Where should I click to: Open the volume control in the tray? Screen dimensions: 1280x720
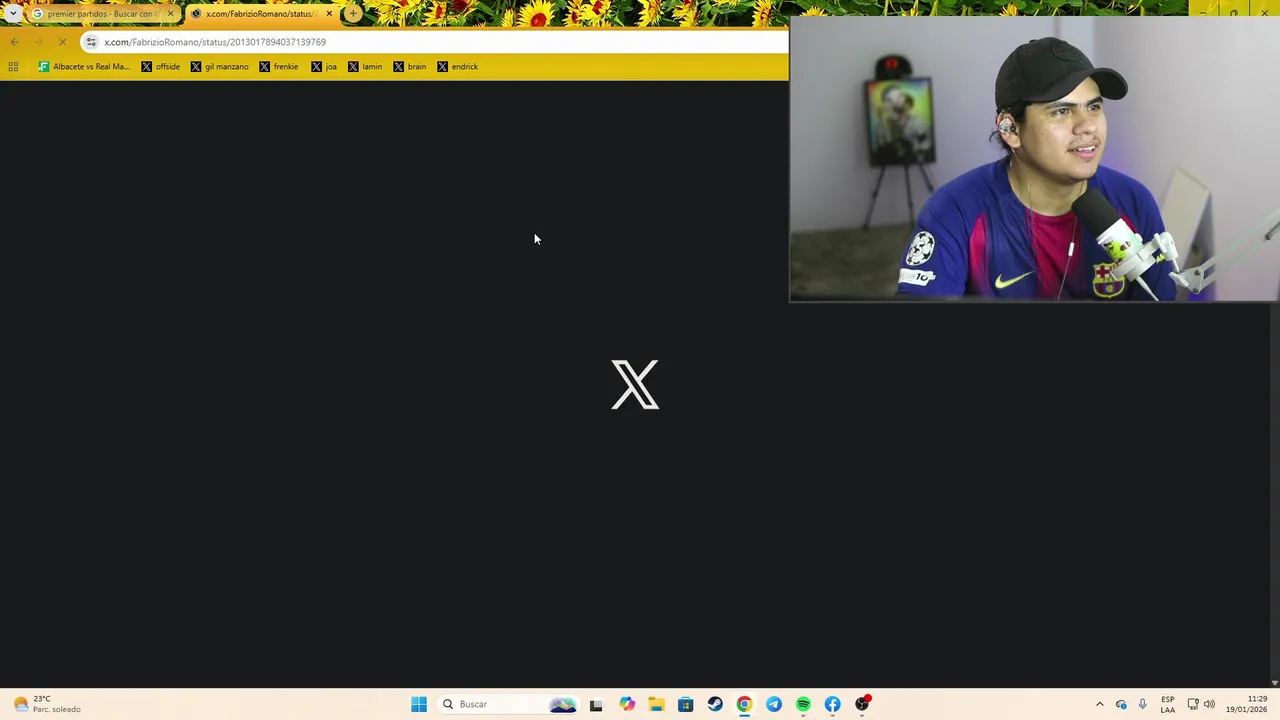1209,704
